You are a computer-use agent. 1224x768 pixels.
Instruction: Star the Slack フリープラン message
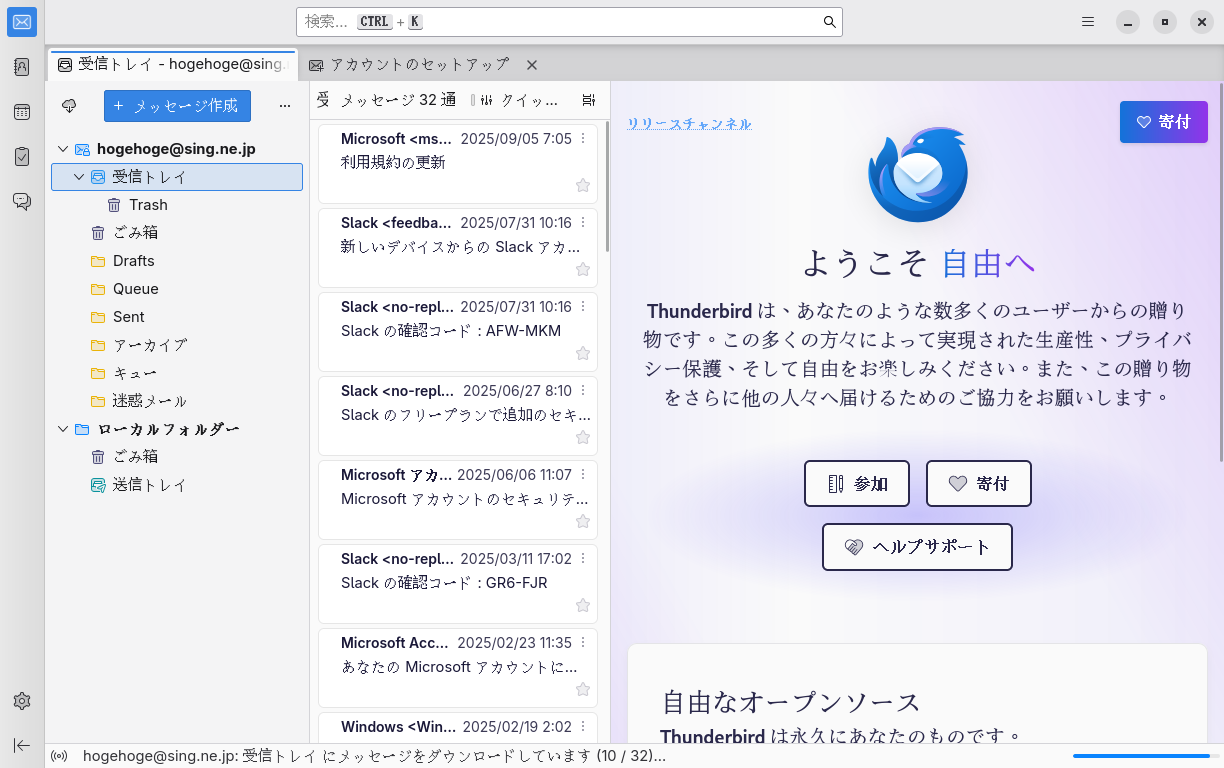[x=583, y=437]
